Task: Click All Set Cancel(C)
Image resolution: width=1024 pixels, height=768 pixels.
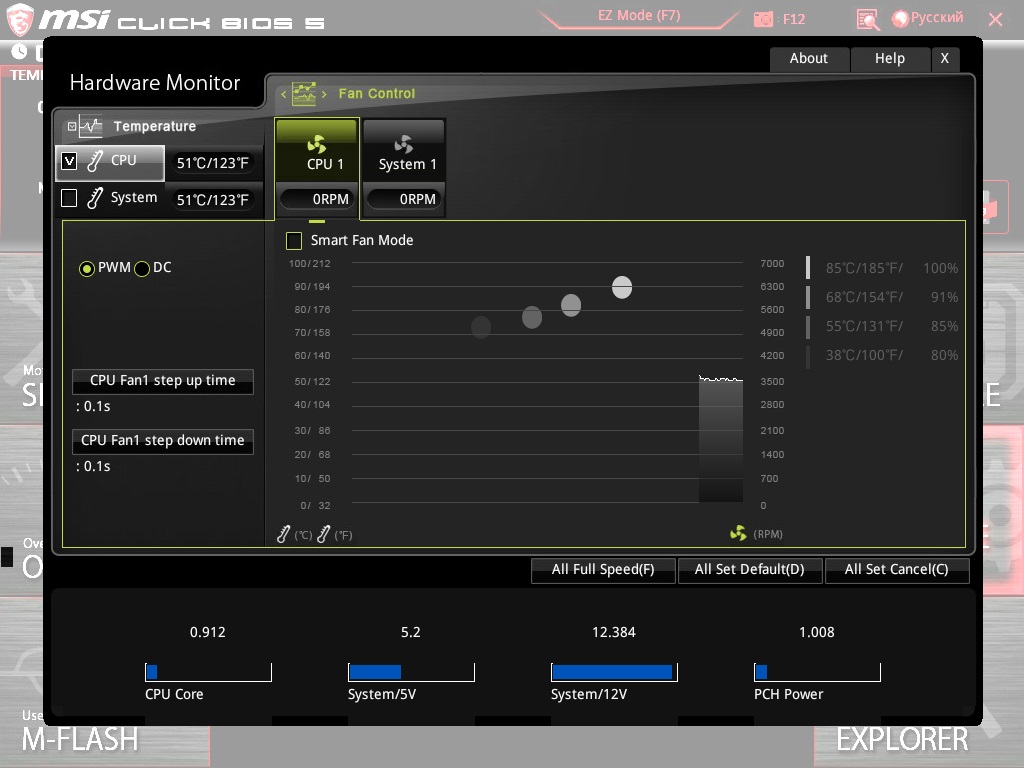Action: (897, 569)
